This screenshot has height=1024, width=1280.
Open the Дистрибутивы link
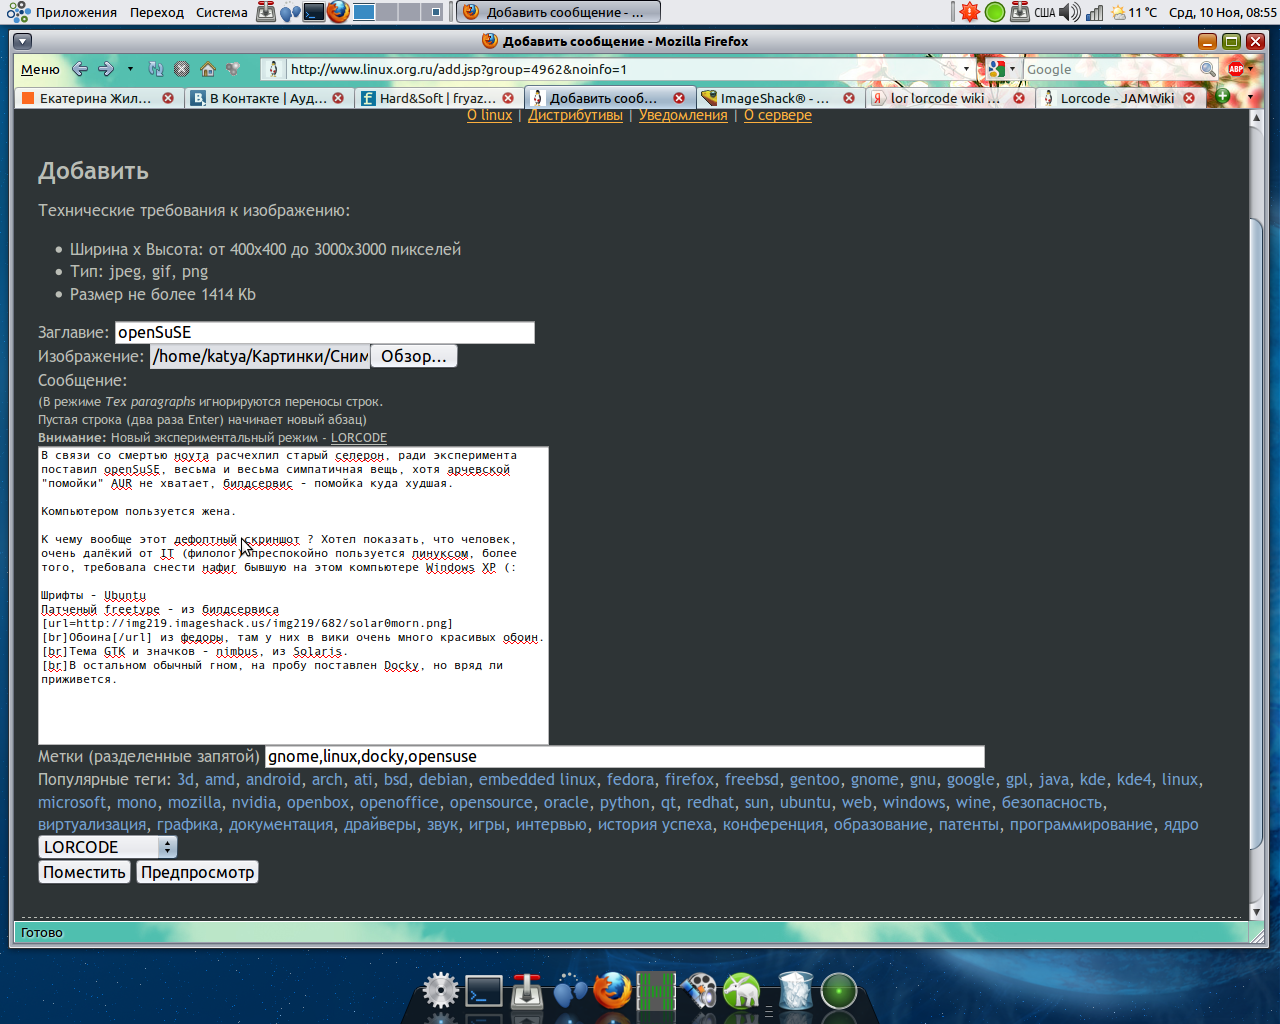(575, 115)
